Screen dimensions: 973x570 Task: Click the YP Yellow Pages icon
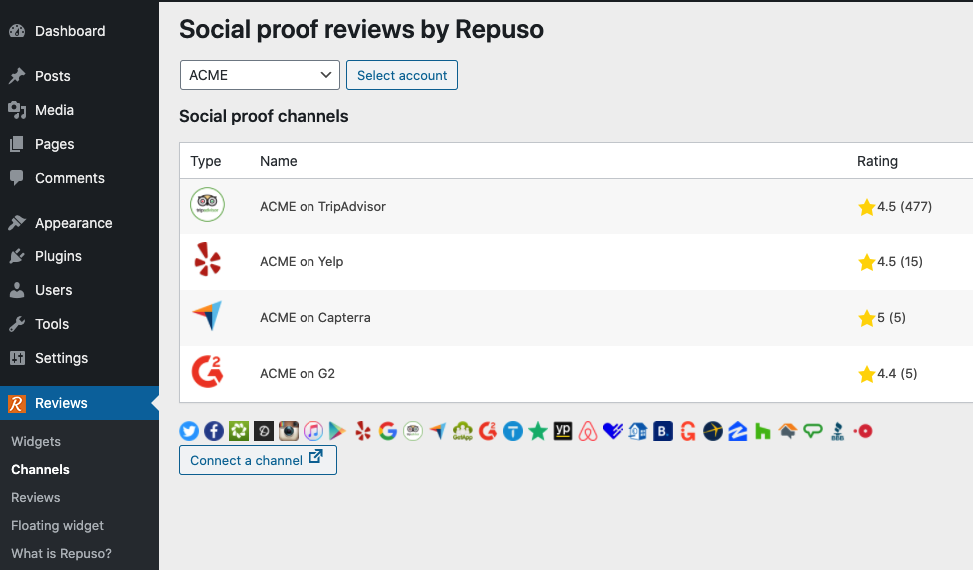pyautogui.click(x=563, y=431)
